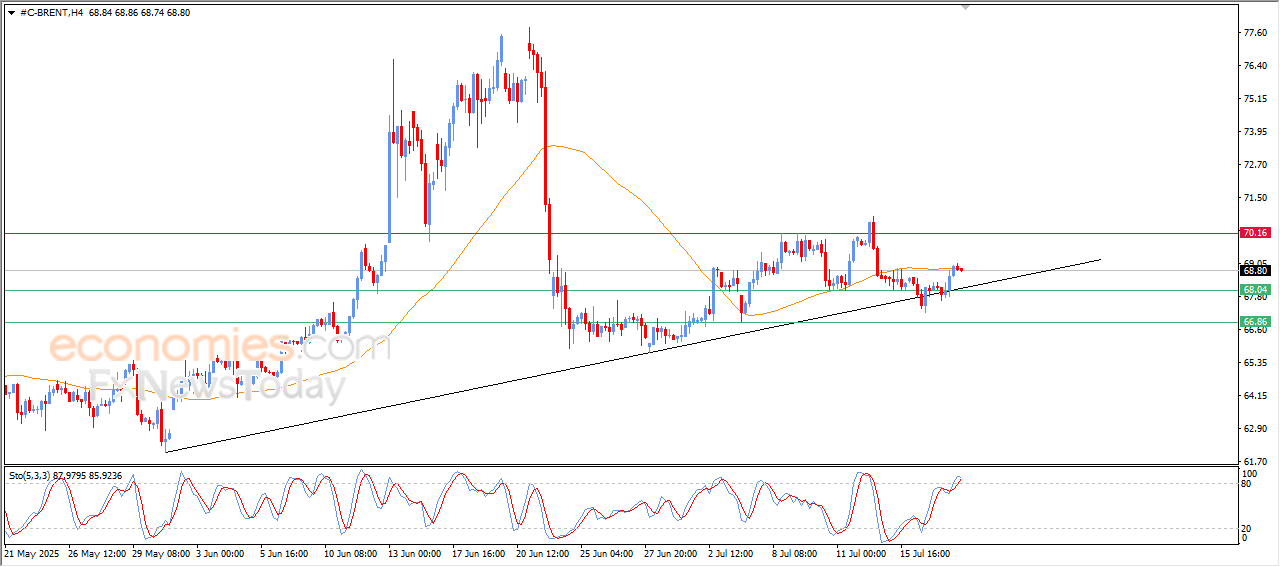Click the 15 Jul 16:00 time label

tap(924, 552)
